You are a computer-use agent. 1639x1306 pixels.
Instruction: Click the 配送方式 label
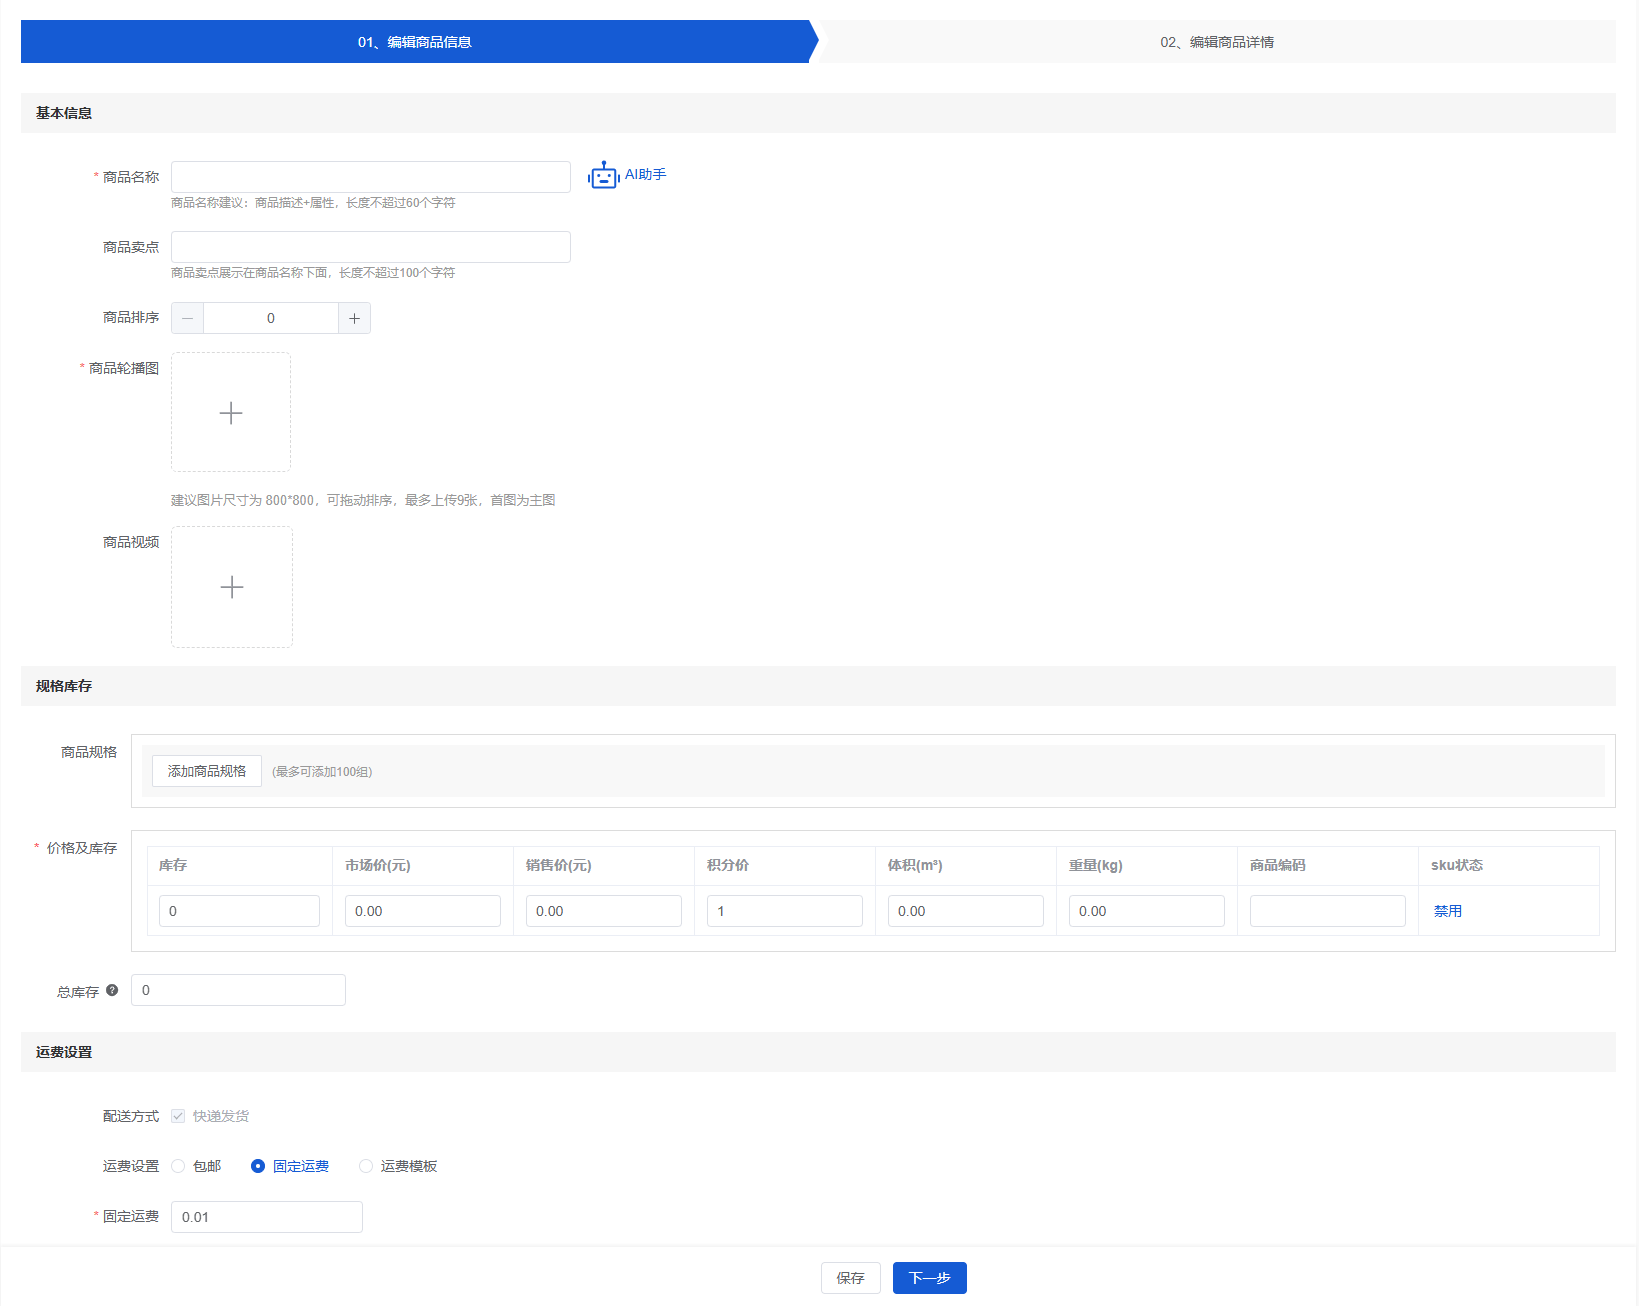point(131,1116)
